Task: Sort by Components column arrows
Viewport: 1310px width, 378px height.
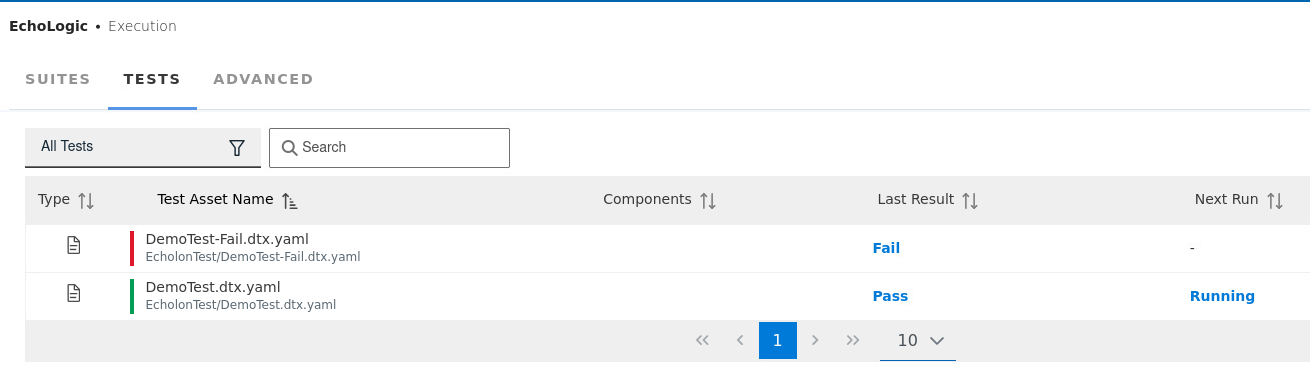Action: point(708,201)
